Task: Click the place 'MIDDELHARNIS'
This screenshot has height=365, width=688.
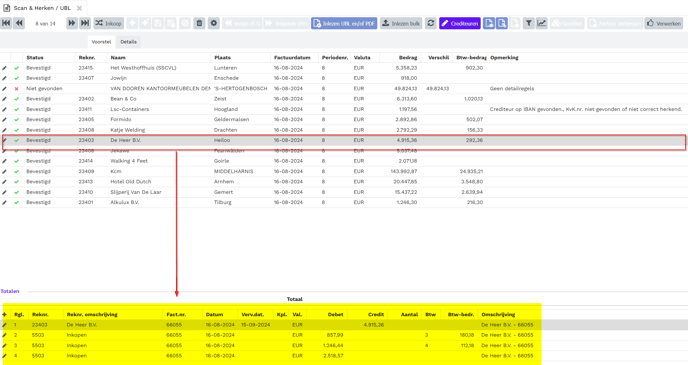Action: coord(233,172)
